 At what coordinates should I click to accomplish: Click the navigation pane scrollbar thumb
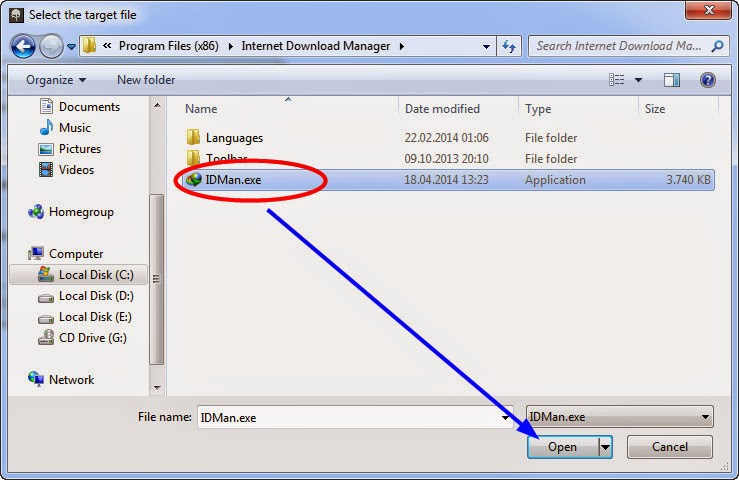[156, 279]
